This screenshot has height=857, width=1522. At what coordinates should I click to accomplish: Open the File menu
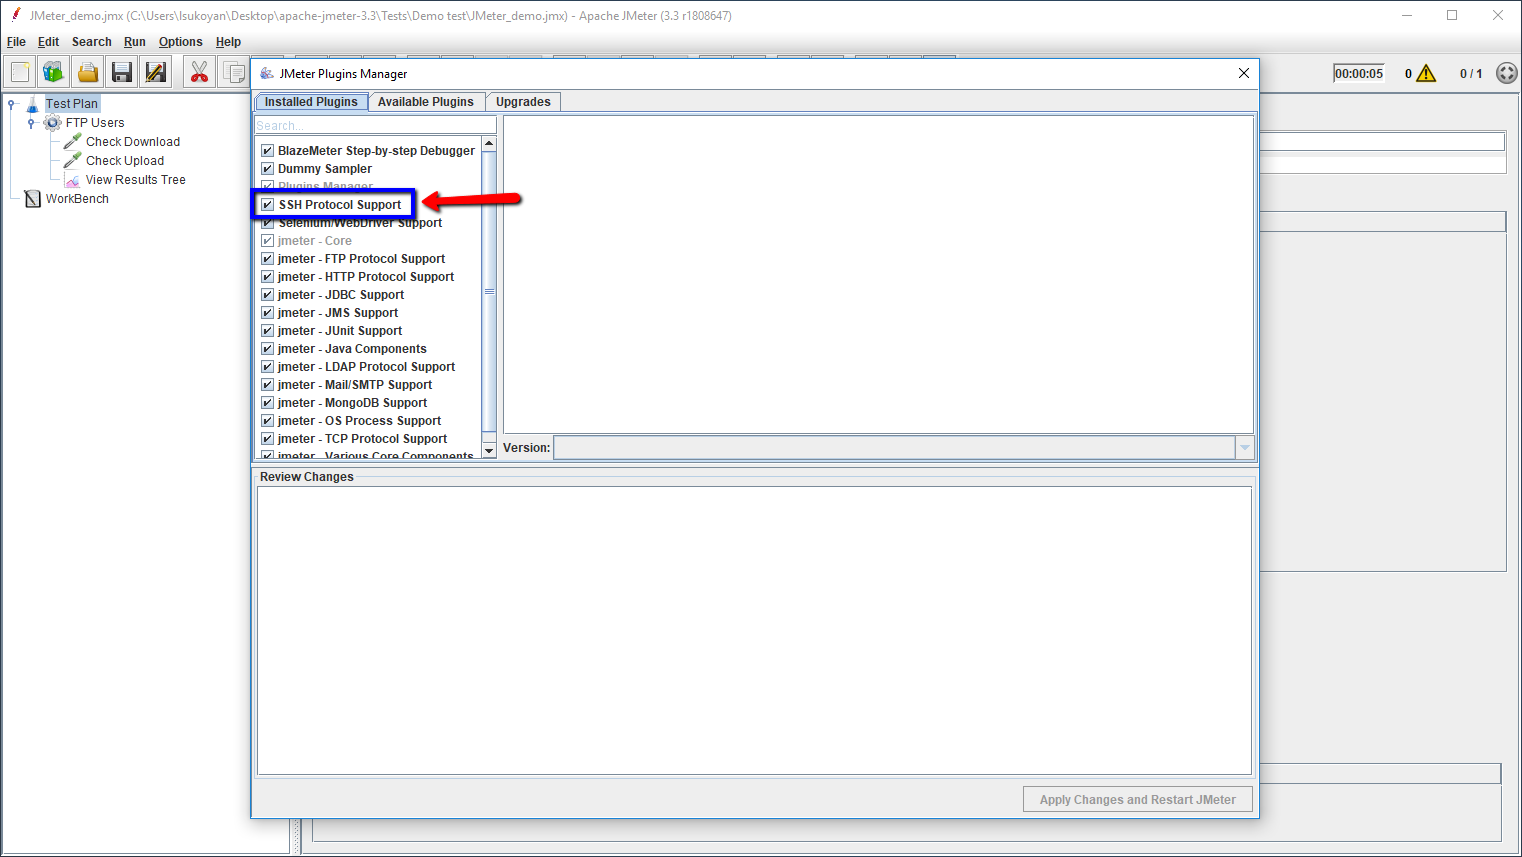[x=16, y=42]
